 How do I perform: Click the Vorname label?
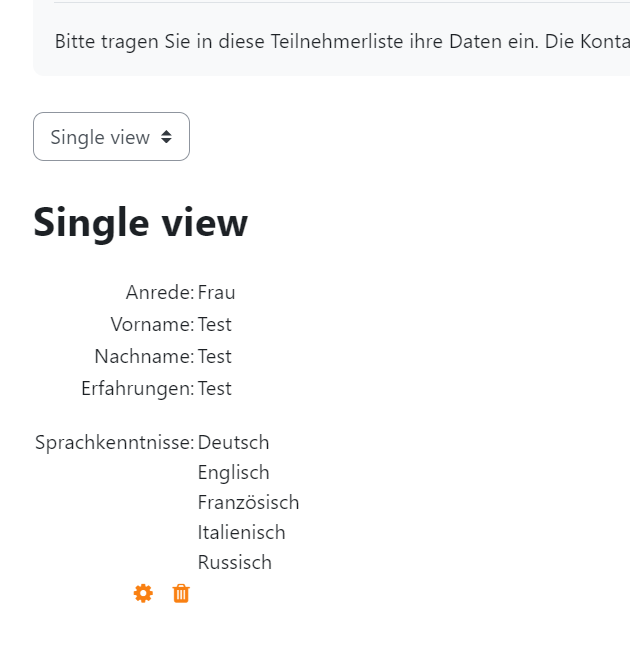point(152,324)
